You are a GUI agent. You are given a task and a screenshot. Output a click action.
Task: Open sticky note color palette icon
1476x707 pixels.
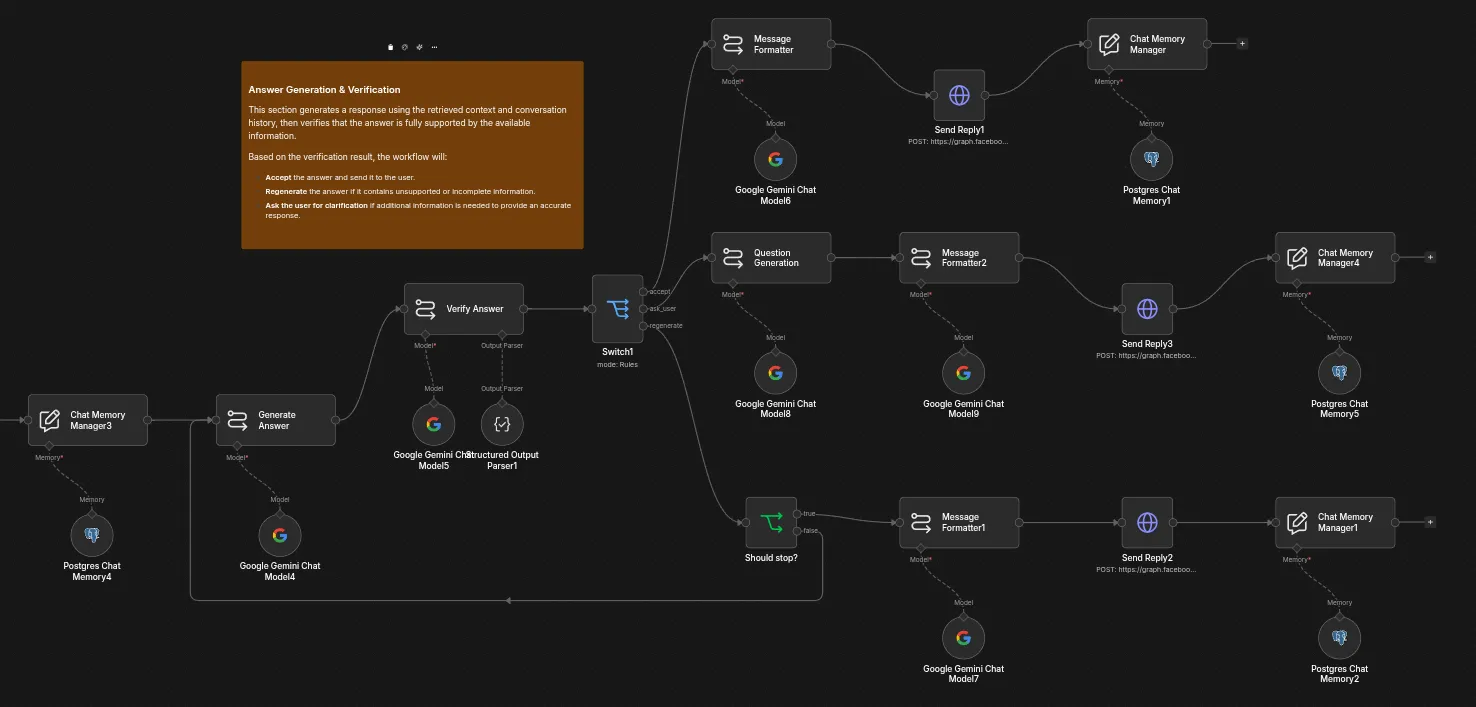(x=405, y=47)
